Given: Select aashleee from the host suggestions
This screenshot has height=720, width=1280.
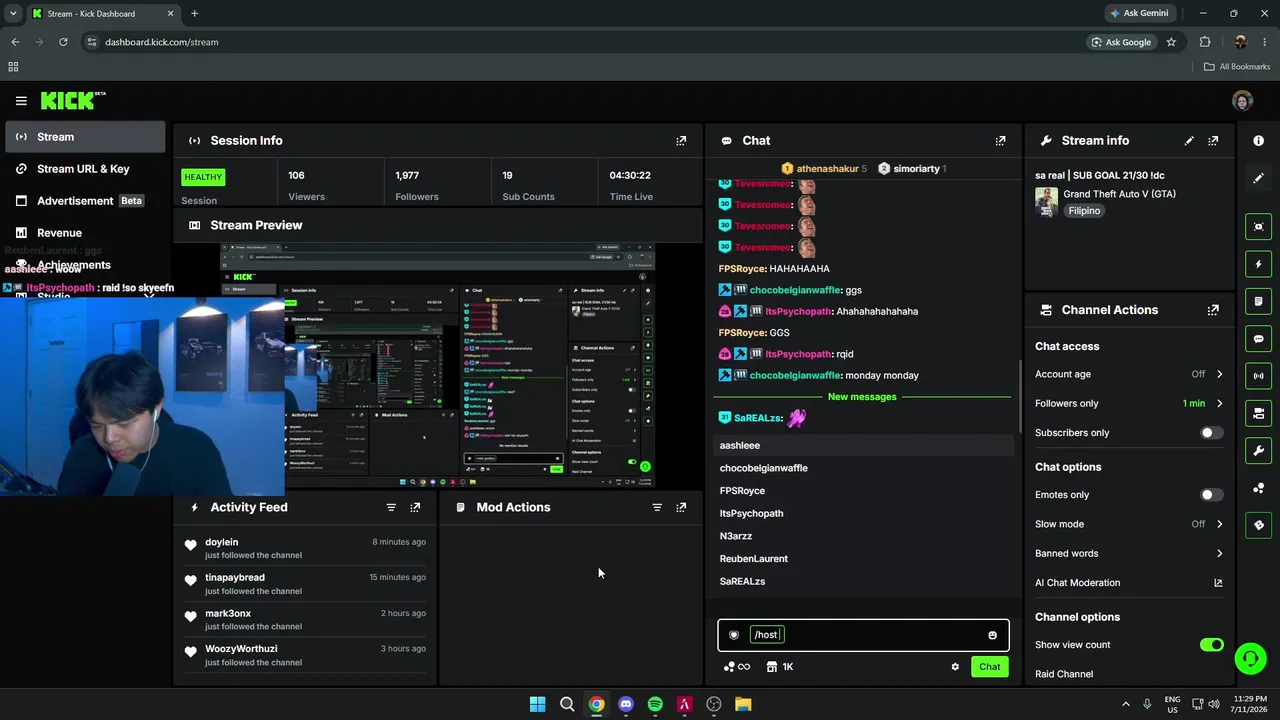Looking at the screenshot, I should [865, 445].
